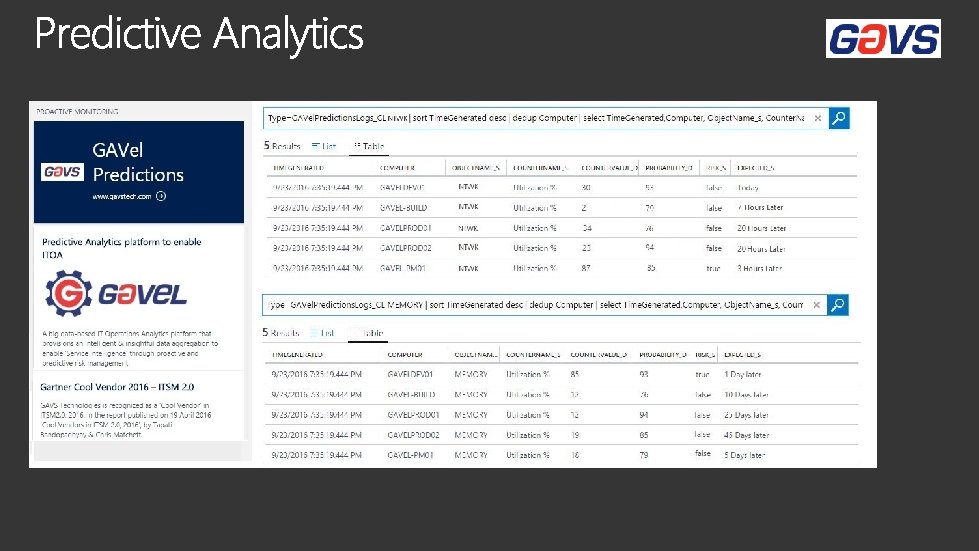
Task: Clear the NTWK query with X icon
Action: (x=817, y=118)
